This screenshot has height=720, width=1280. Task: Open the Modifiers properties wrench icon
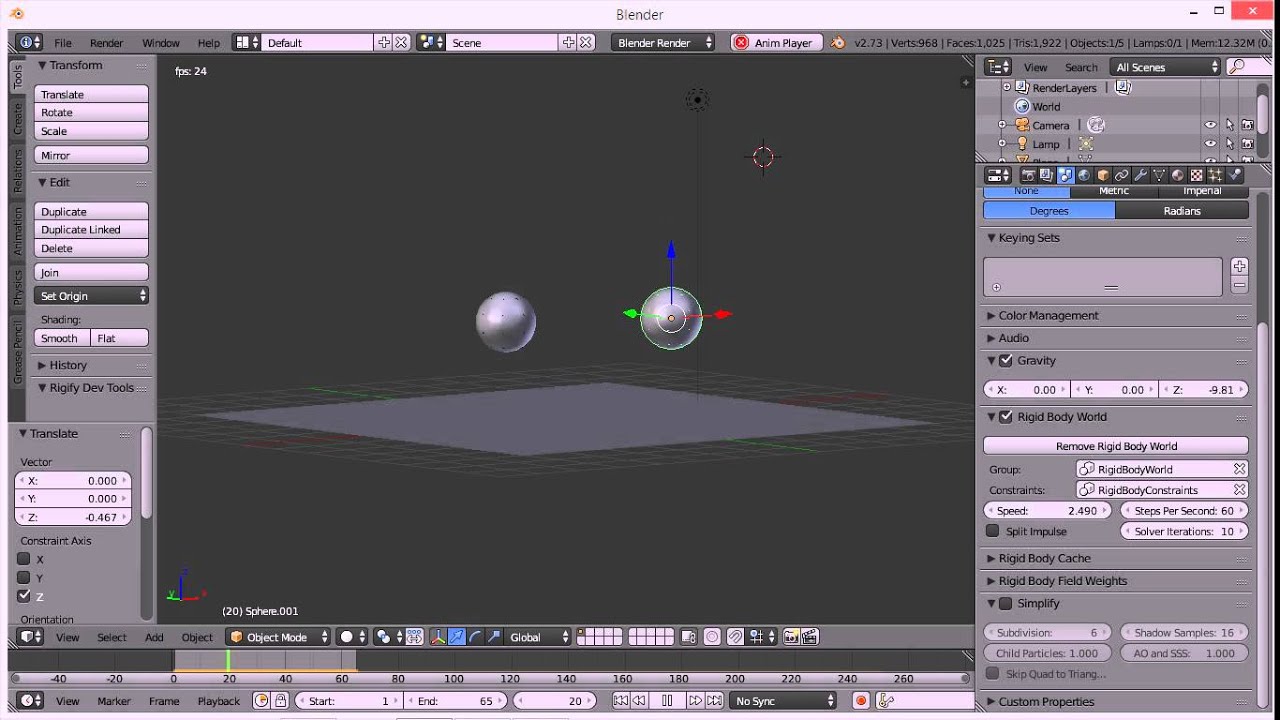1141,175
